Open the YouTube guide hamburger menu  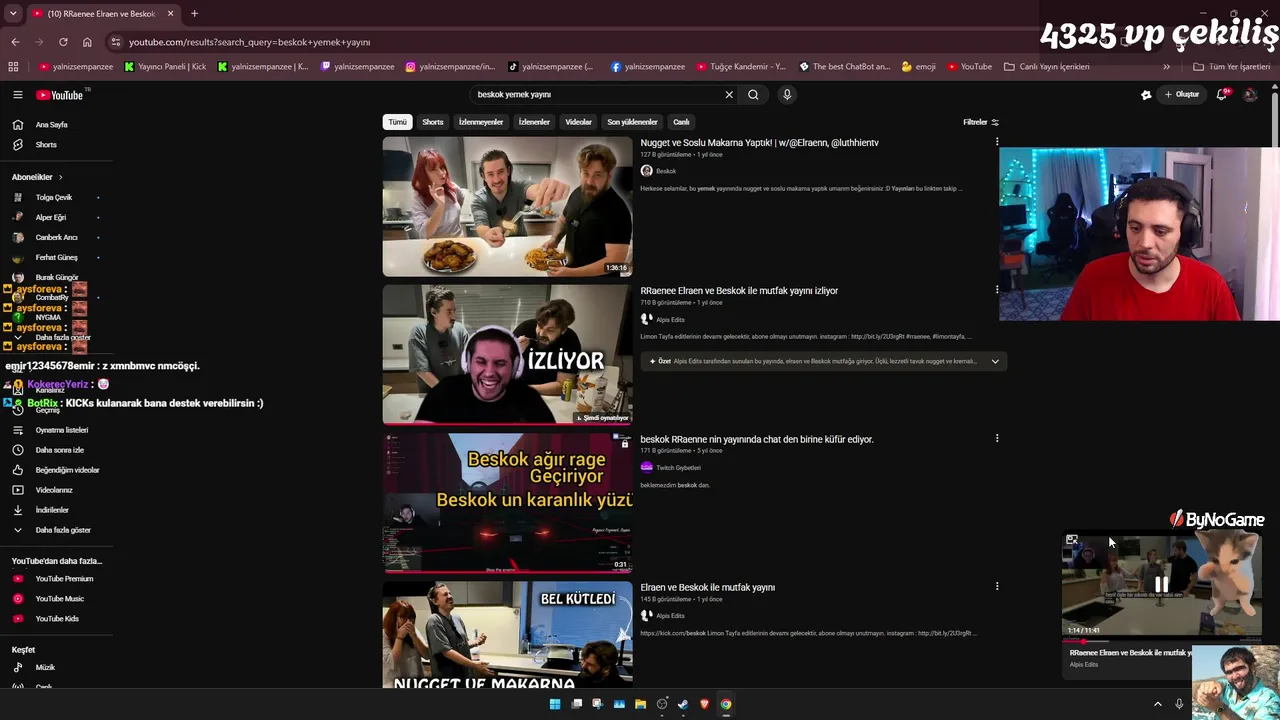coord(18,95)
